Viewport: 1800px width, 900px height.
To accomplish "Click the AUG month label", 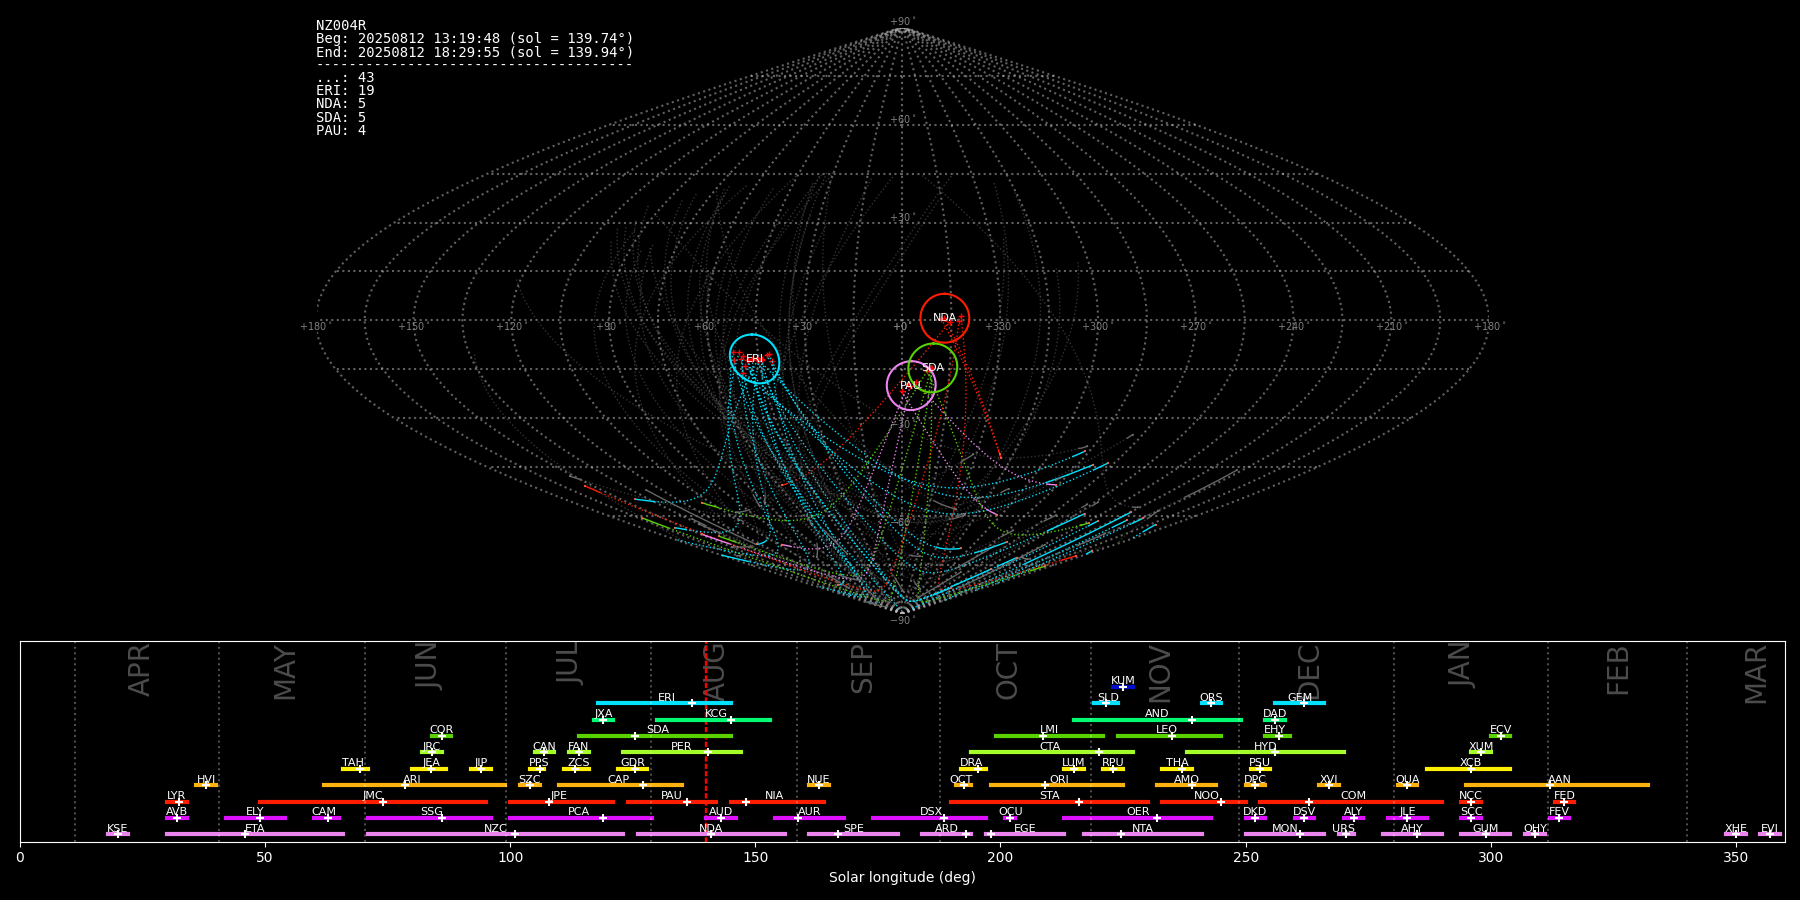I will pos(715,673).
